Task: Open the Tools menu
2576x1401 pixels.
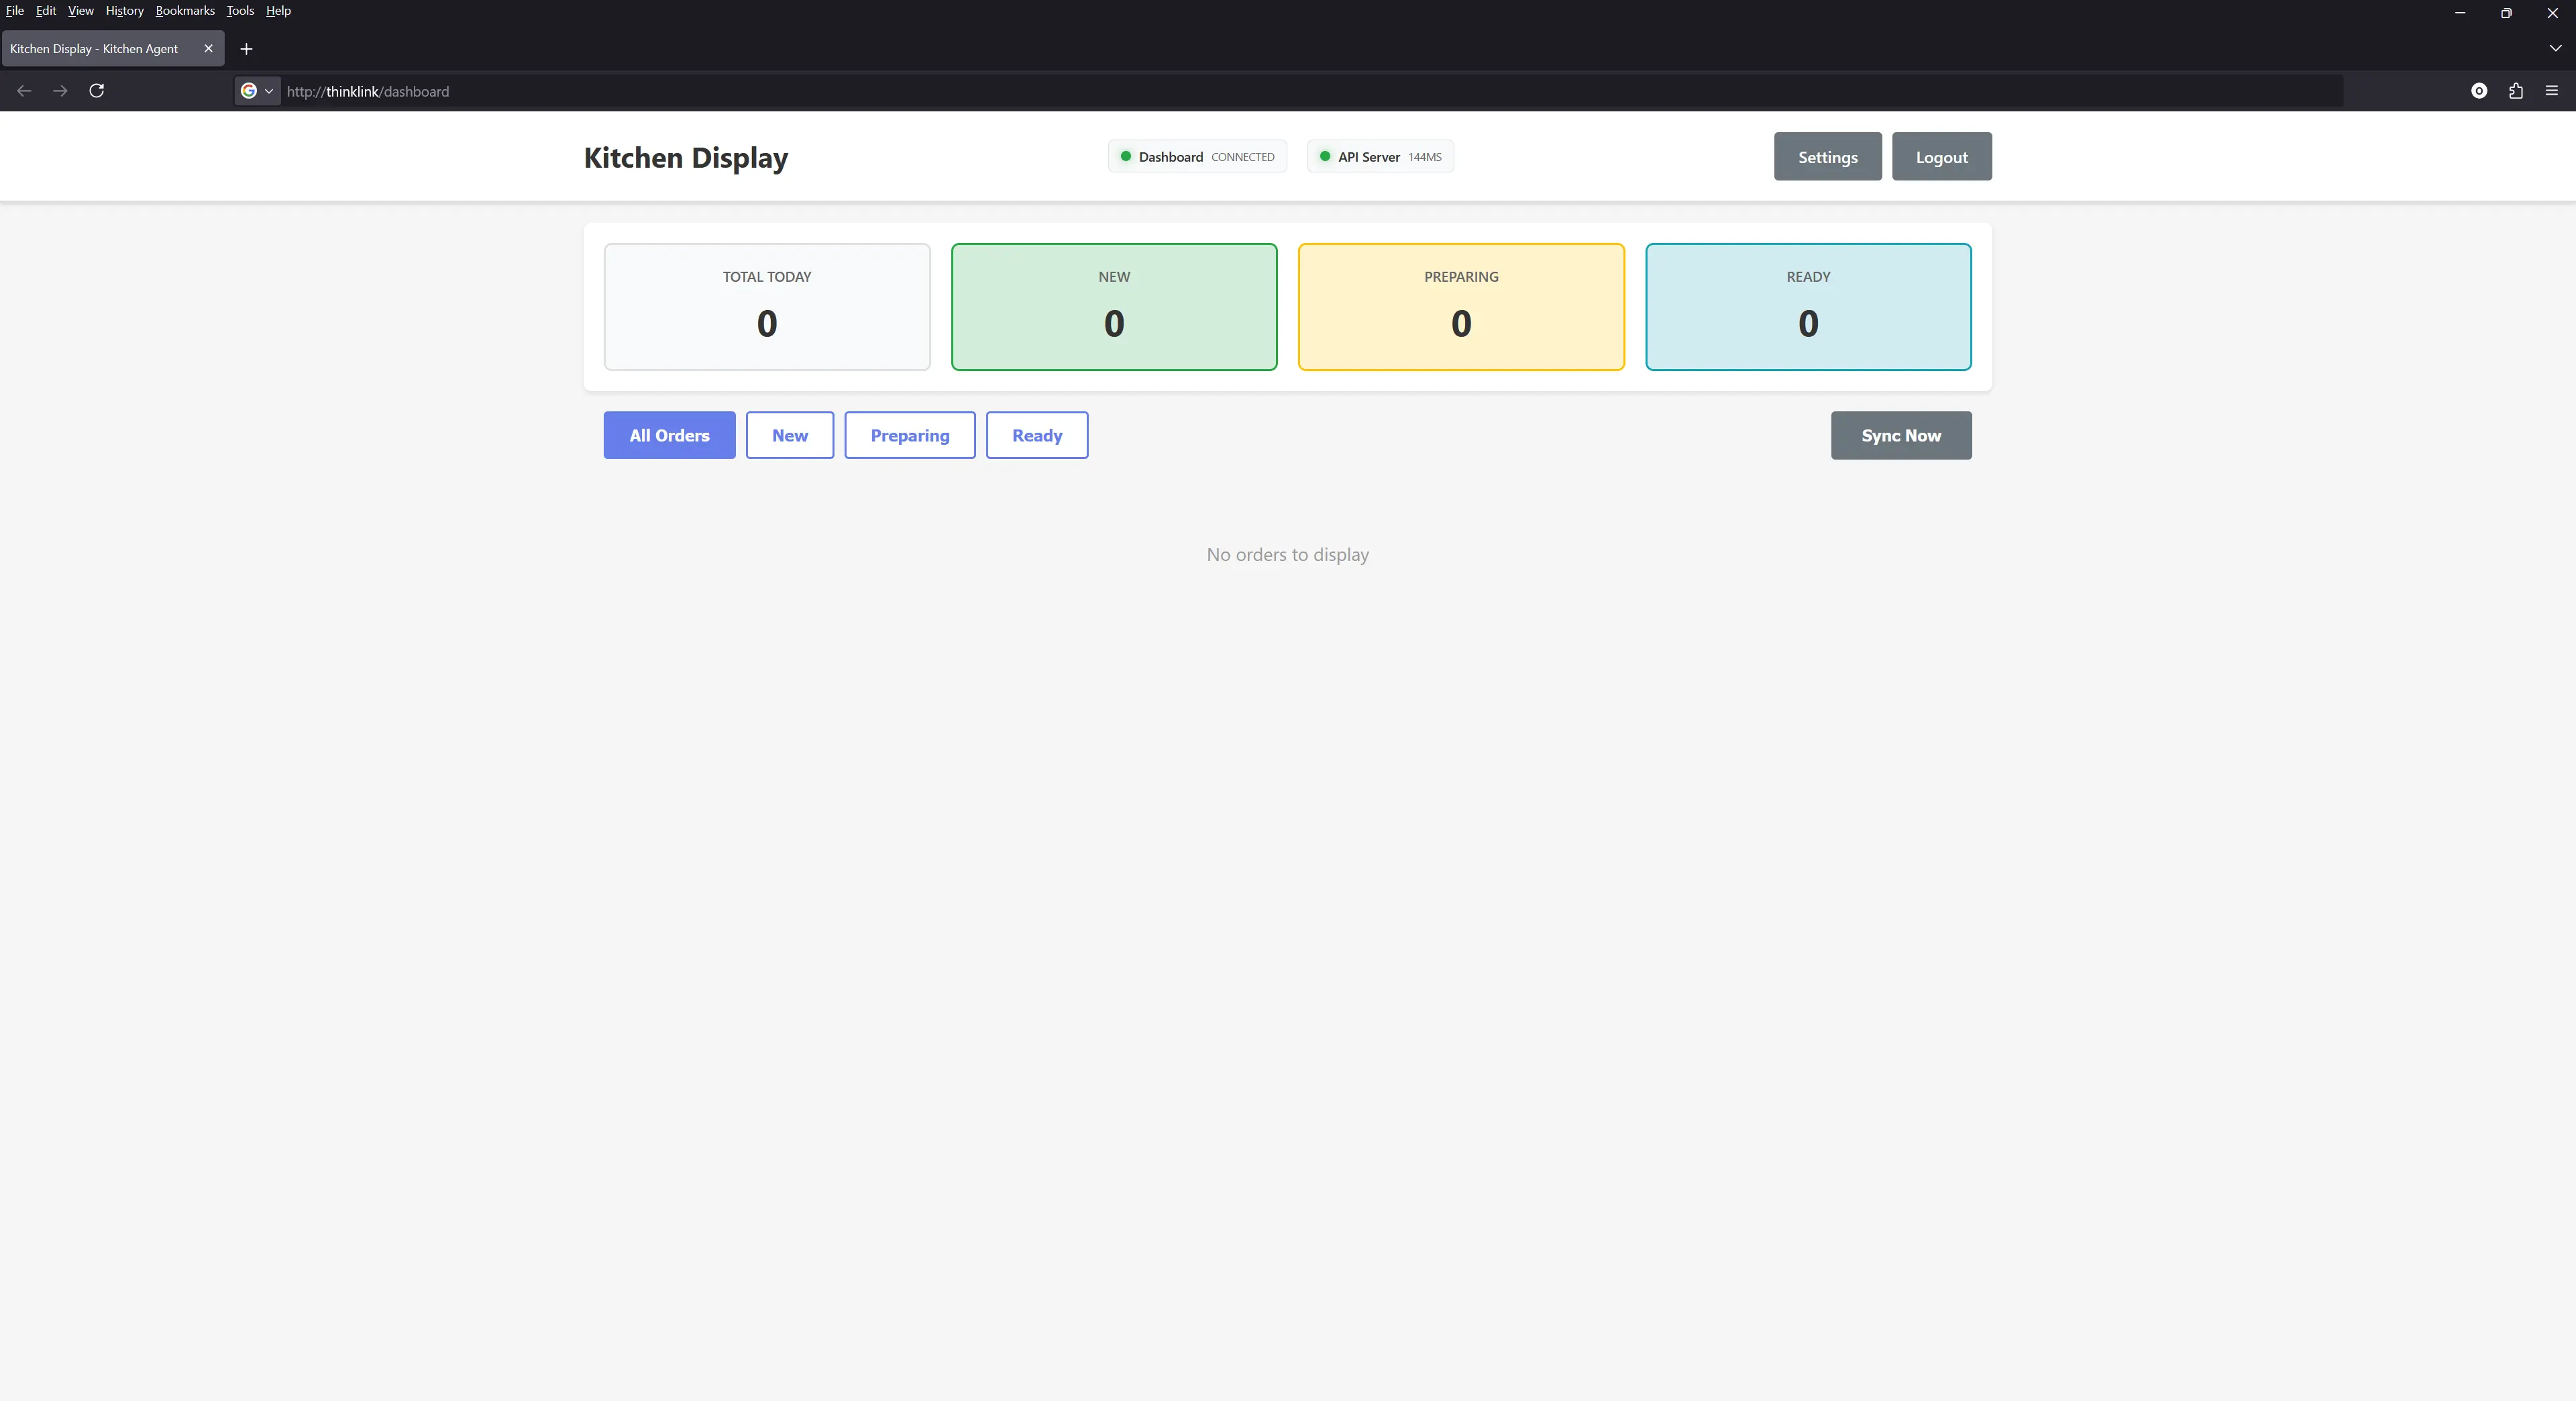Action: [x=240, y=11]
